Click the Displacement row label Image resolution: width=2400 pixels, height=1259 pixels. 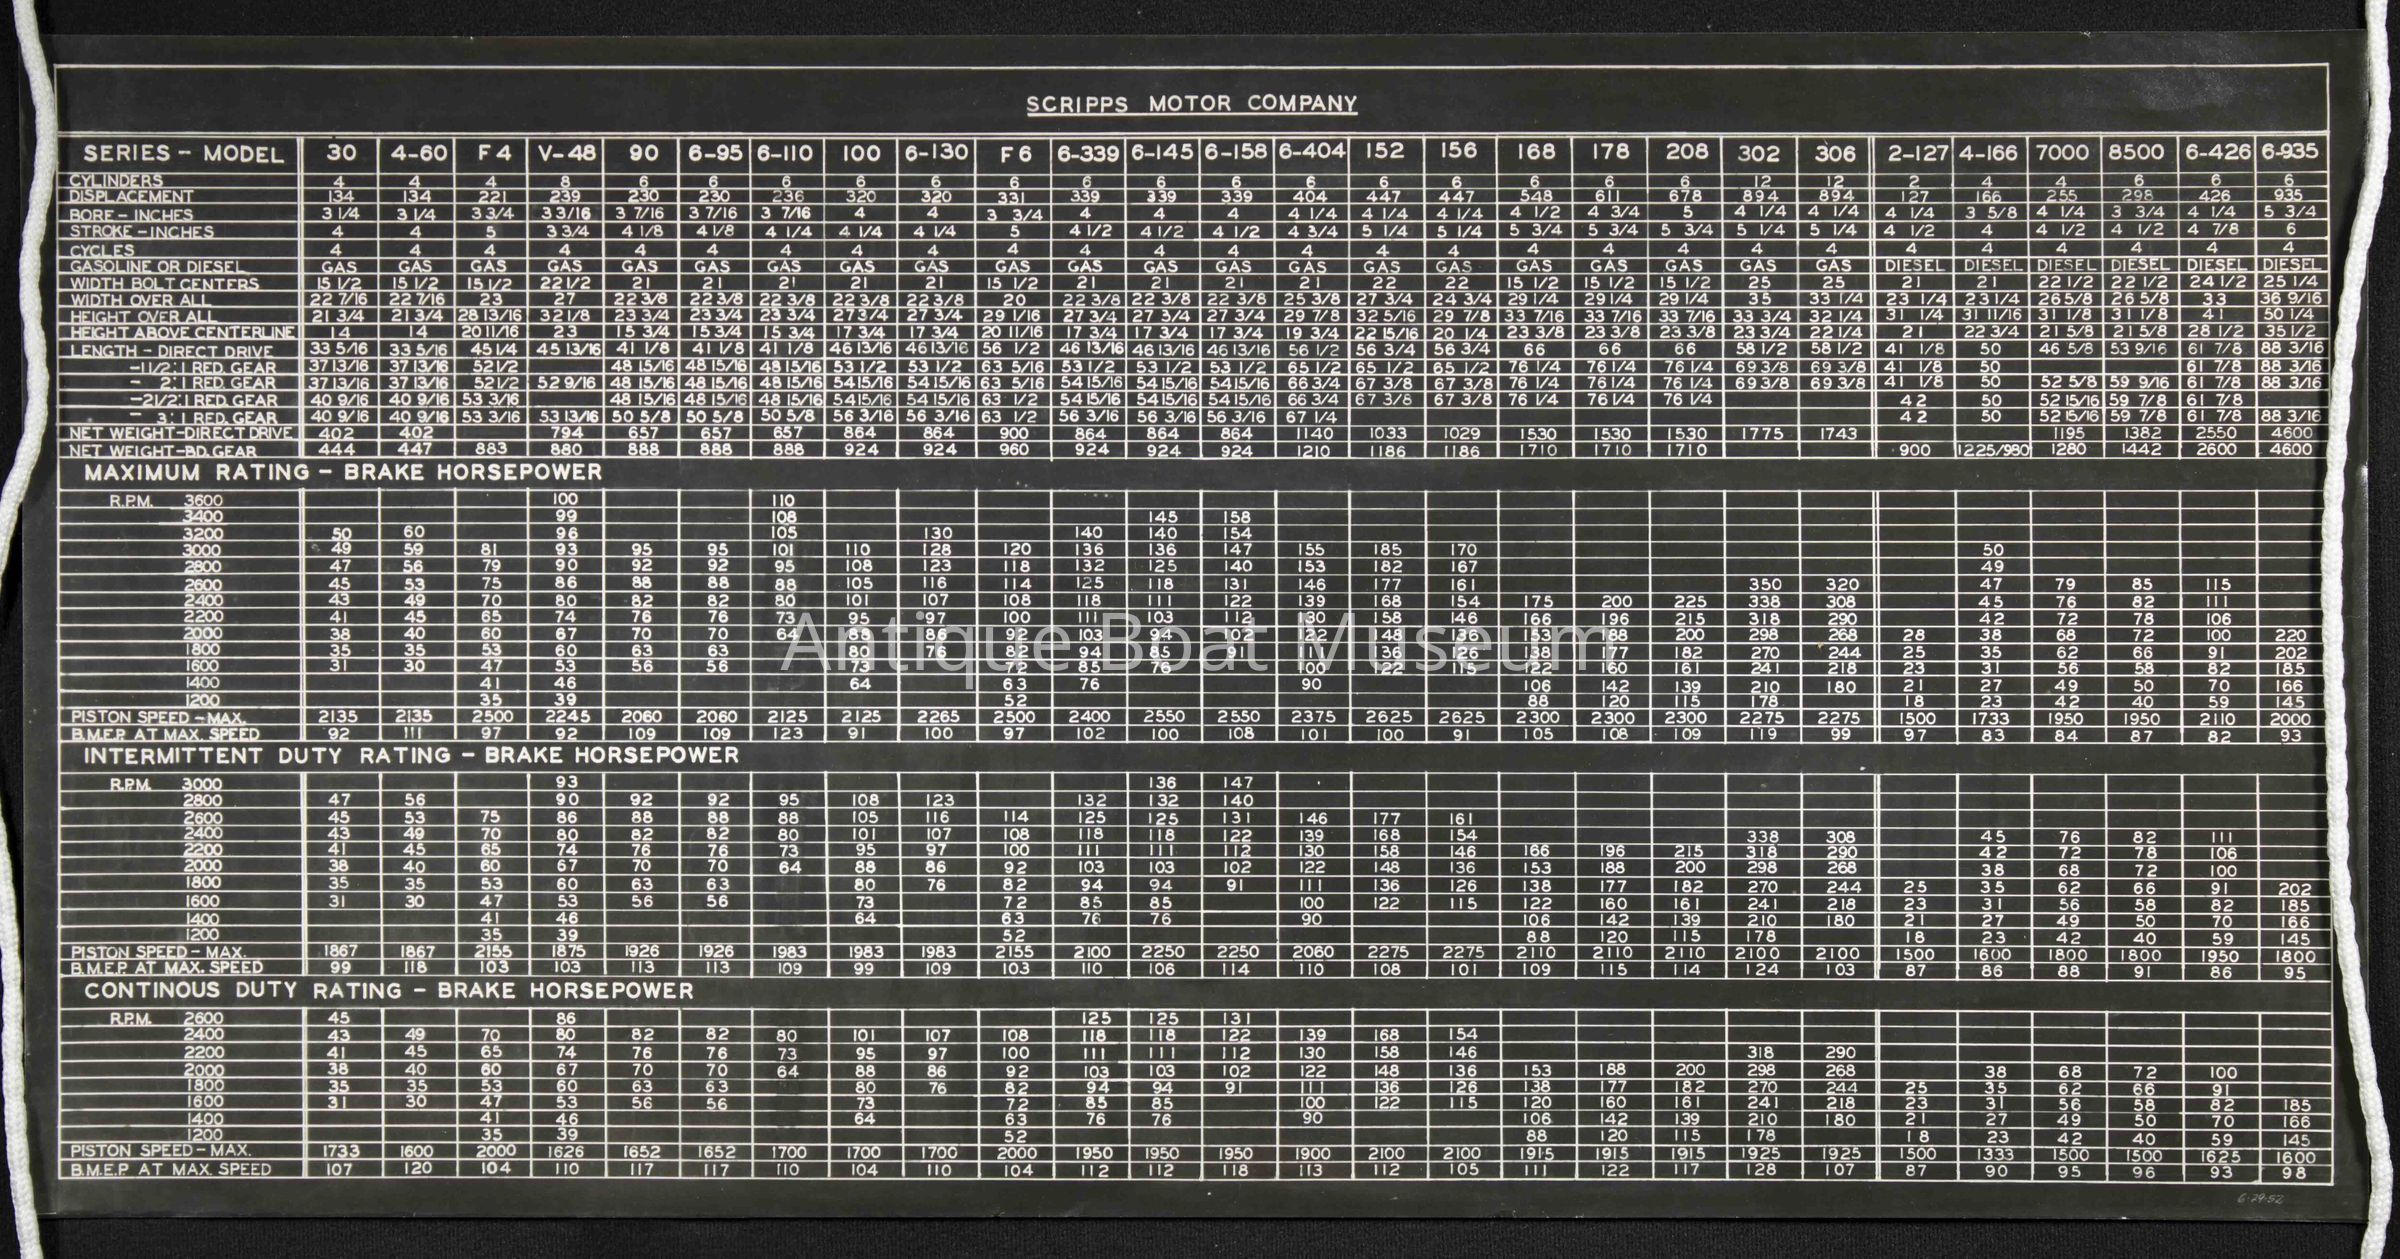coord(130,197)
